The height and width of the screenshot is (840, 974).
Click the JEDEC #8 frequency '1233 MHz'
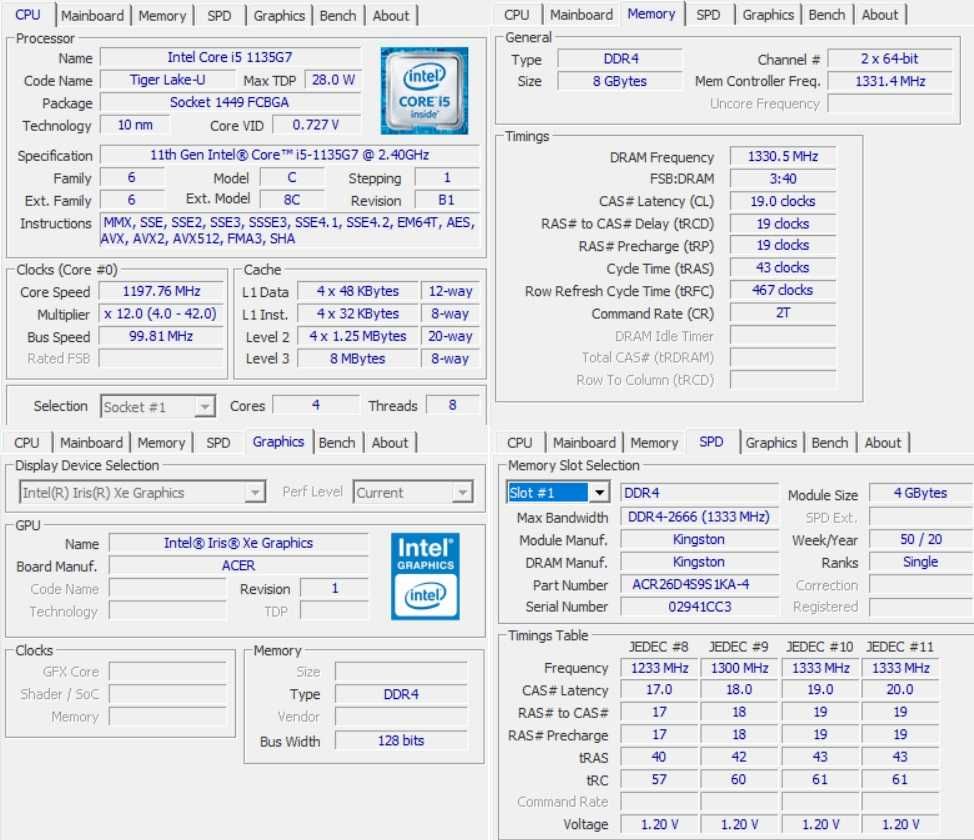pyautogui.click(x=659, y=668)
